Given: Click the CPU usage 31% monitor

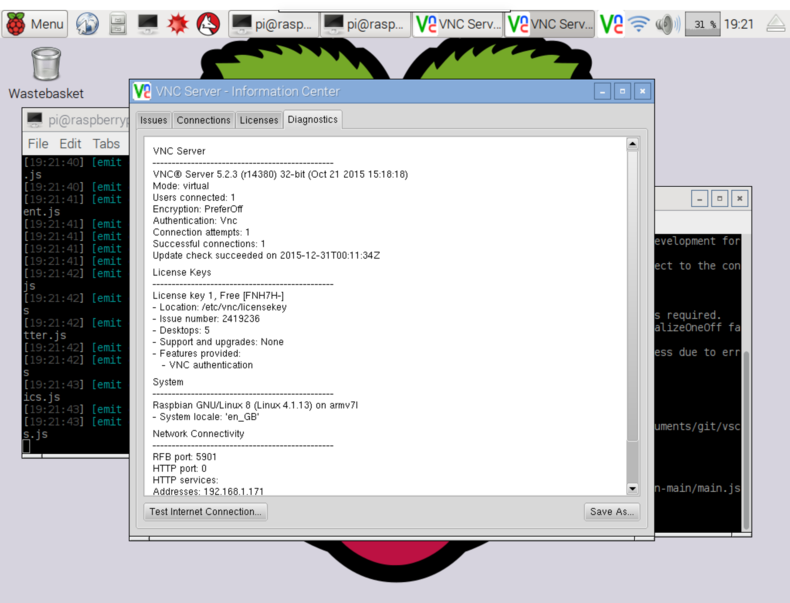Looking at the screenshot, I should [x=703, y=24].
